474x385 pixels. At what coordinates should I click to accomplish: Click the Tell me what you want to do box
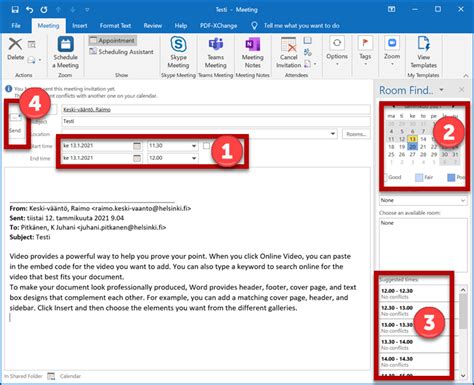pos(302,26)
